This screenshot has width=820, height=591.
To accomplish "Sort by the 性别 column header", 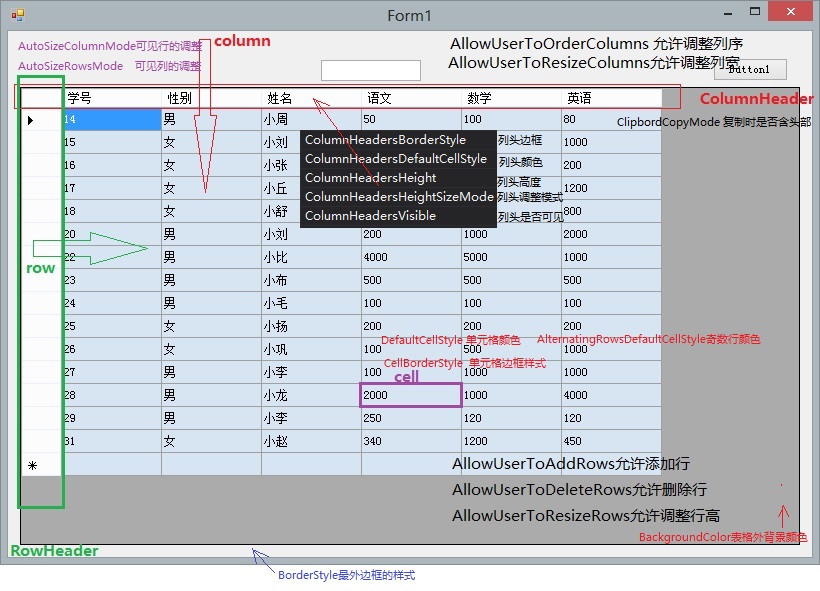I will 211,98.
